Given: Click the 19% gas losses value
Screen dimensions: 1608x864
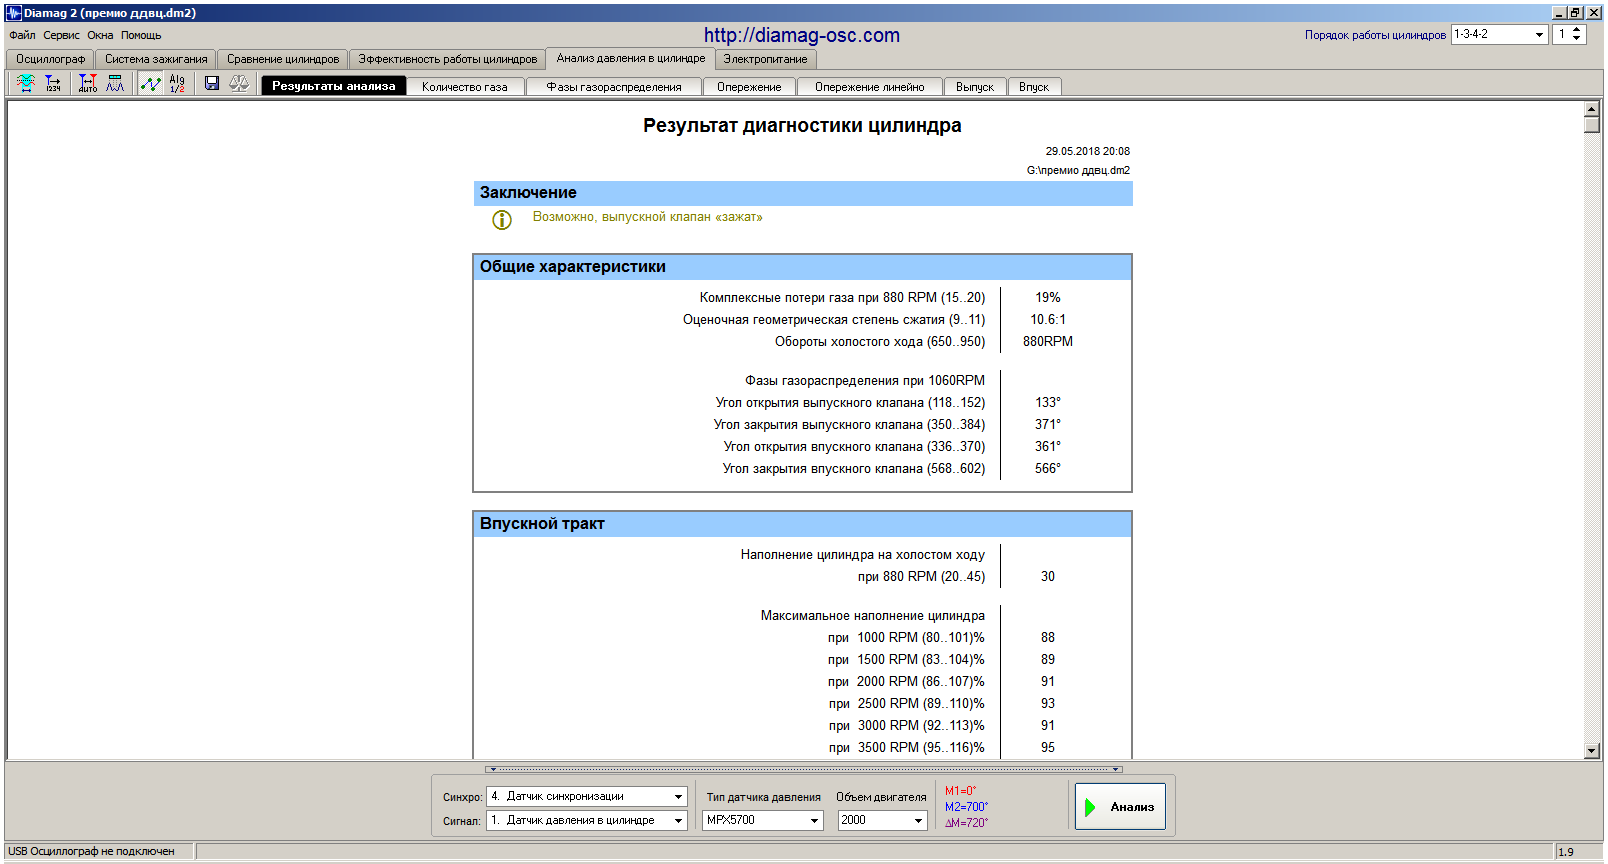Looking at the screenshot, I should tap(1047, 297).
